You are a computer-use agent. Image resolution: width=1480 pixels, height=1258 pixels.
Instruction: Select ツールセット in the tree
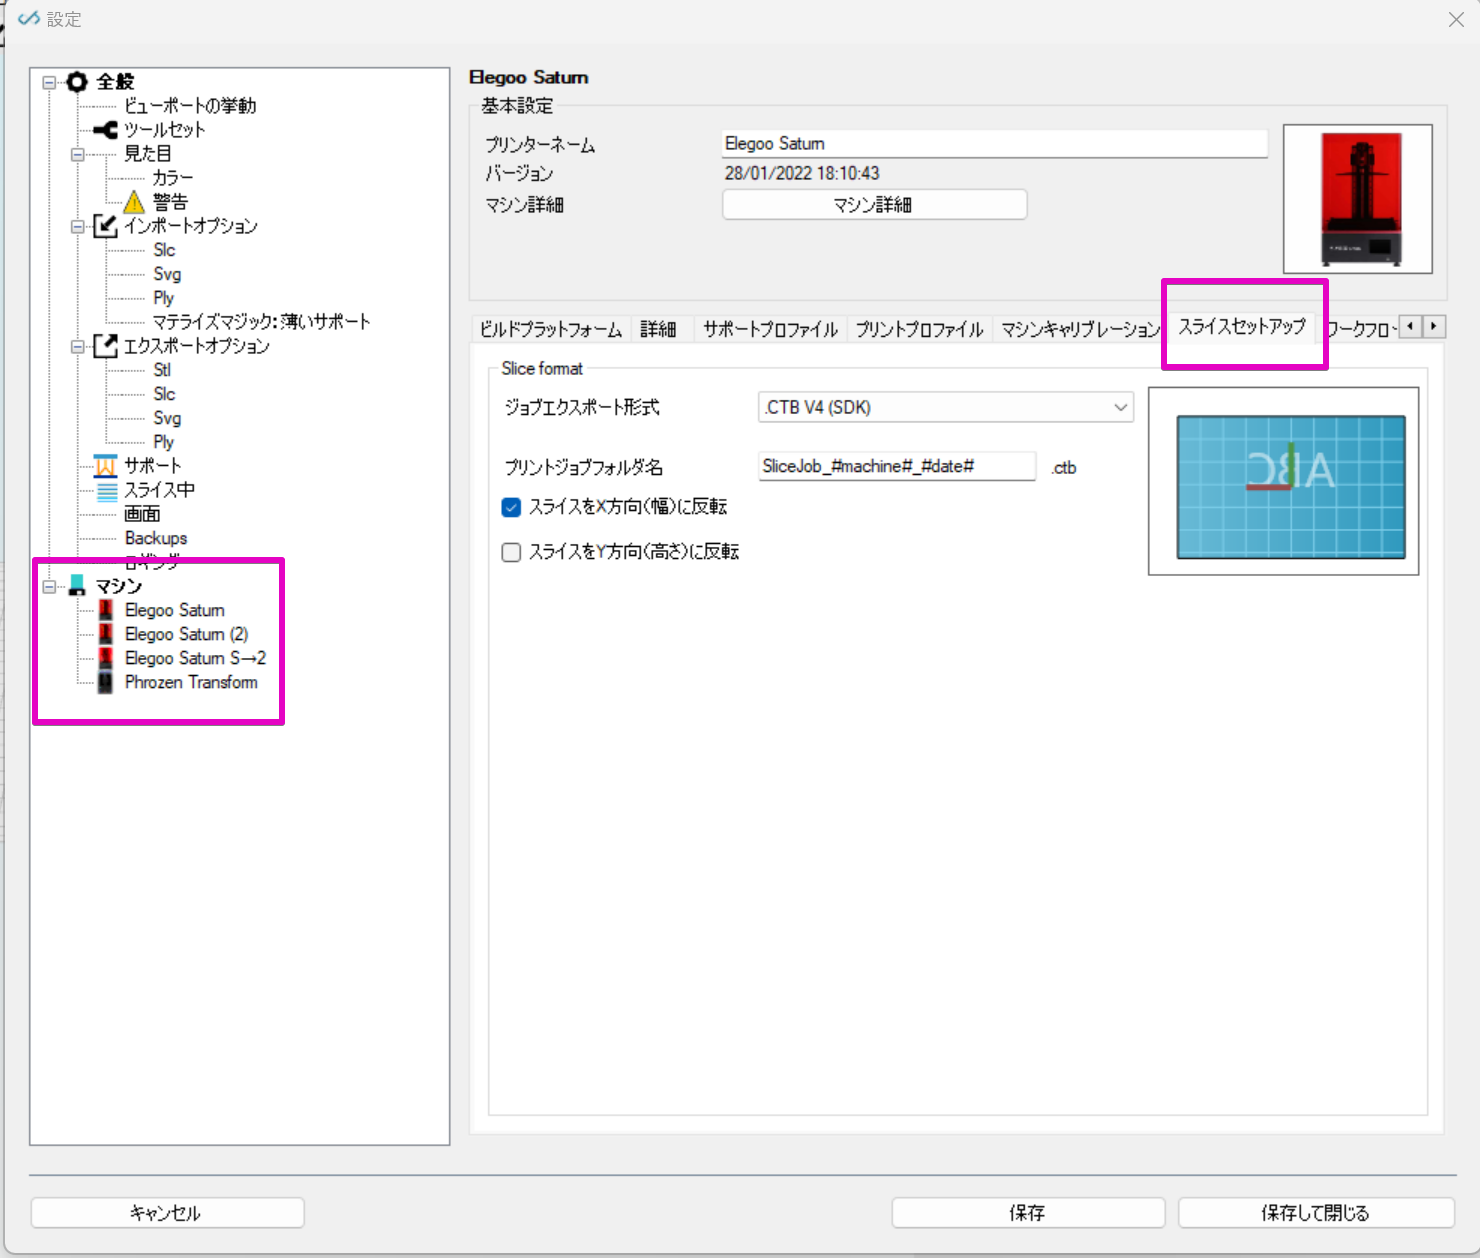(164, 130)
